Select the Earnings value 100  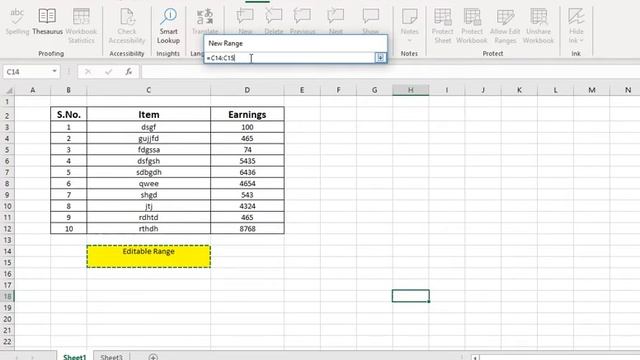(x=247, y=127)
